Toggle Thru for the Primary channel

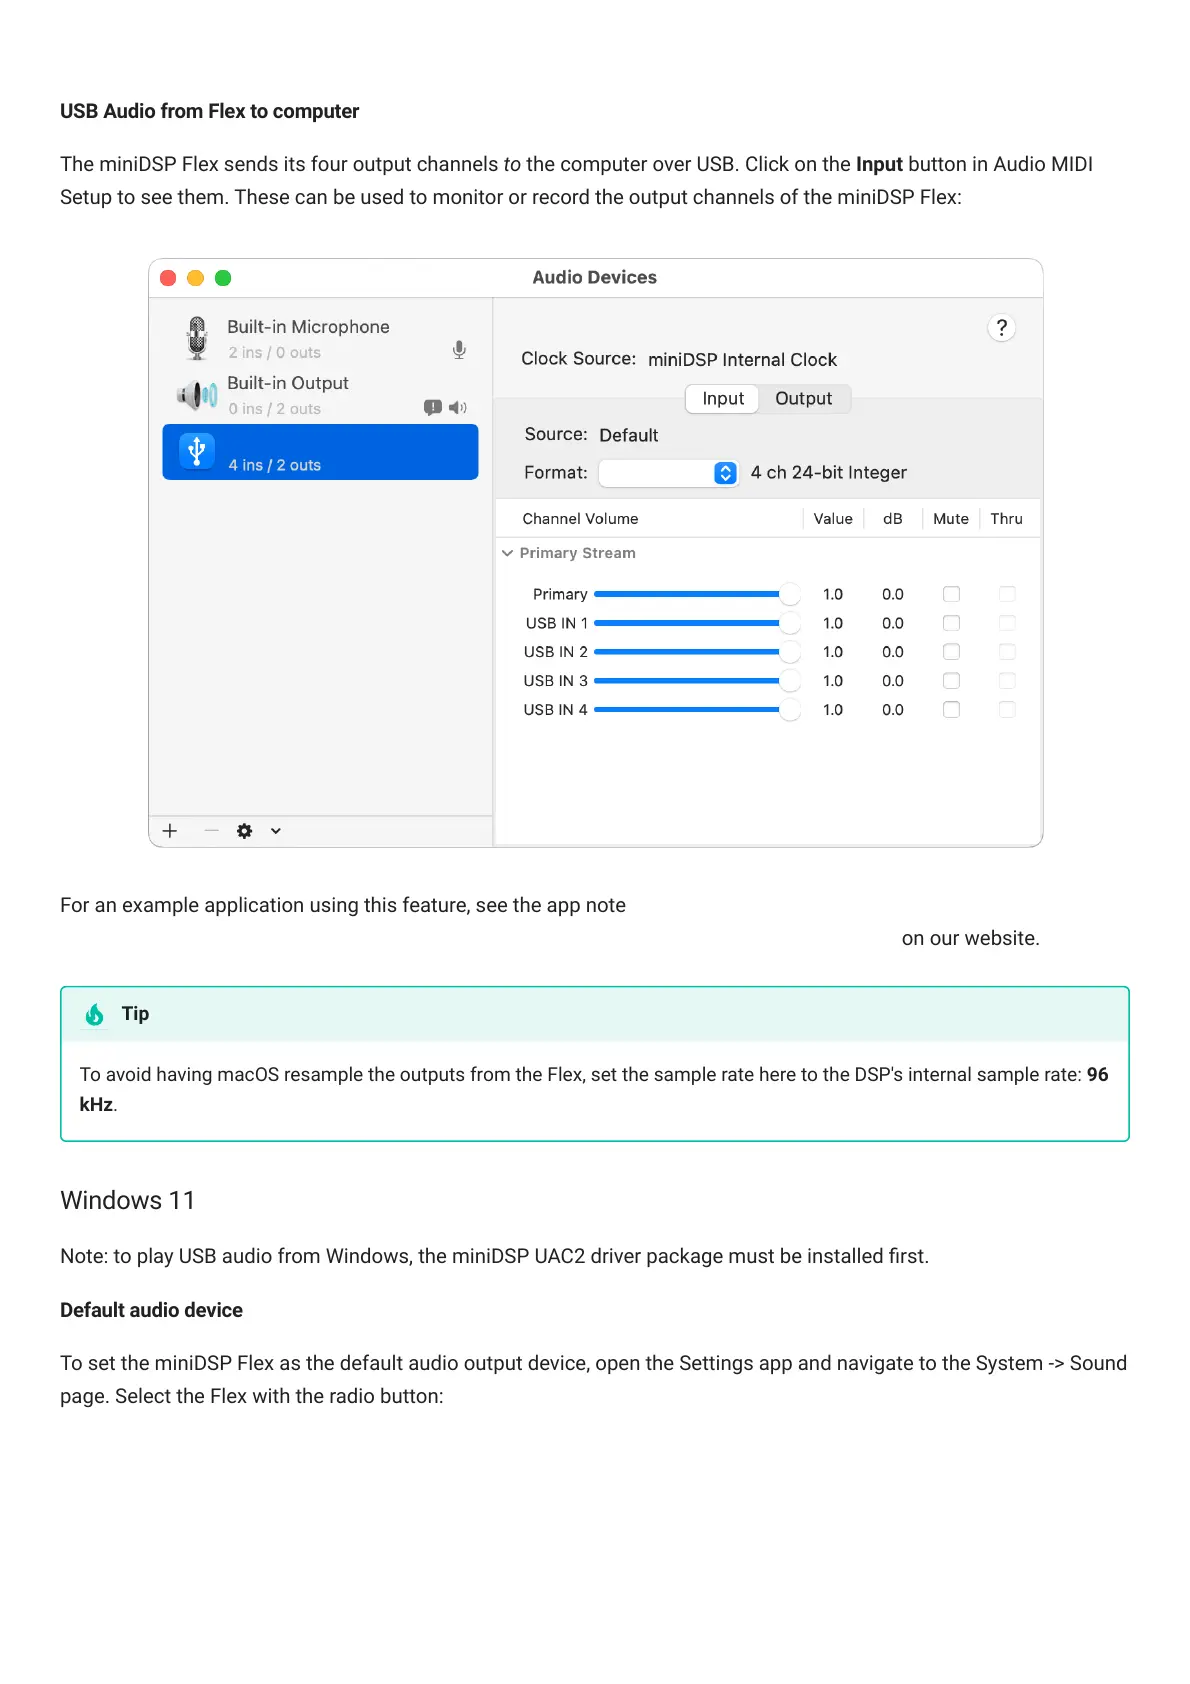(1007, 594)
